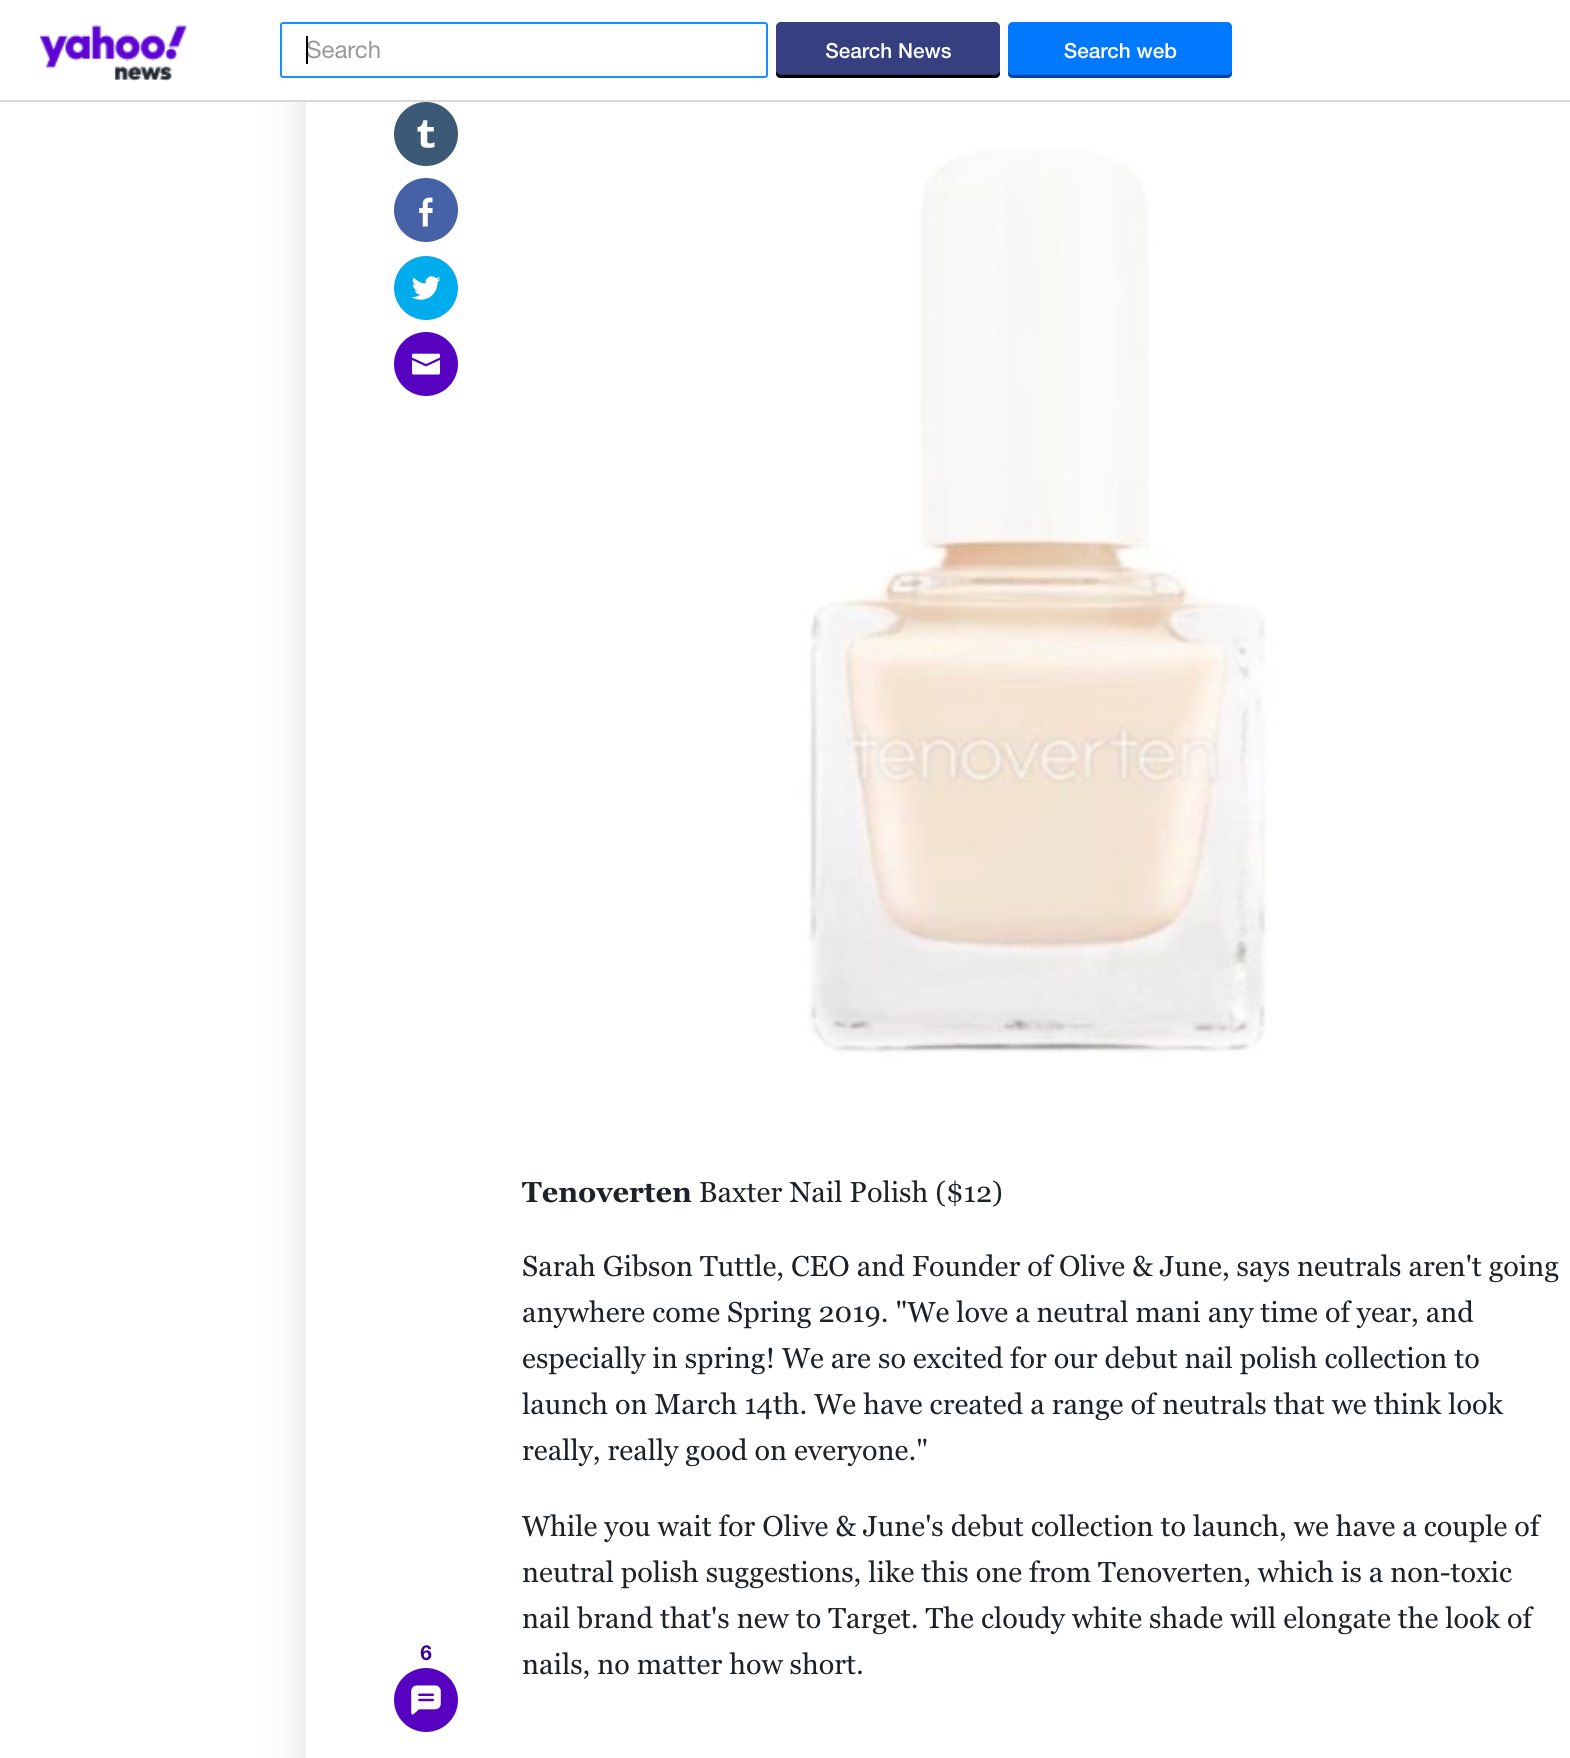Share article on Tumblr

point(426,134)
